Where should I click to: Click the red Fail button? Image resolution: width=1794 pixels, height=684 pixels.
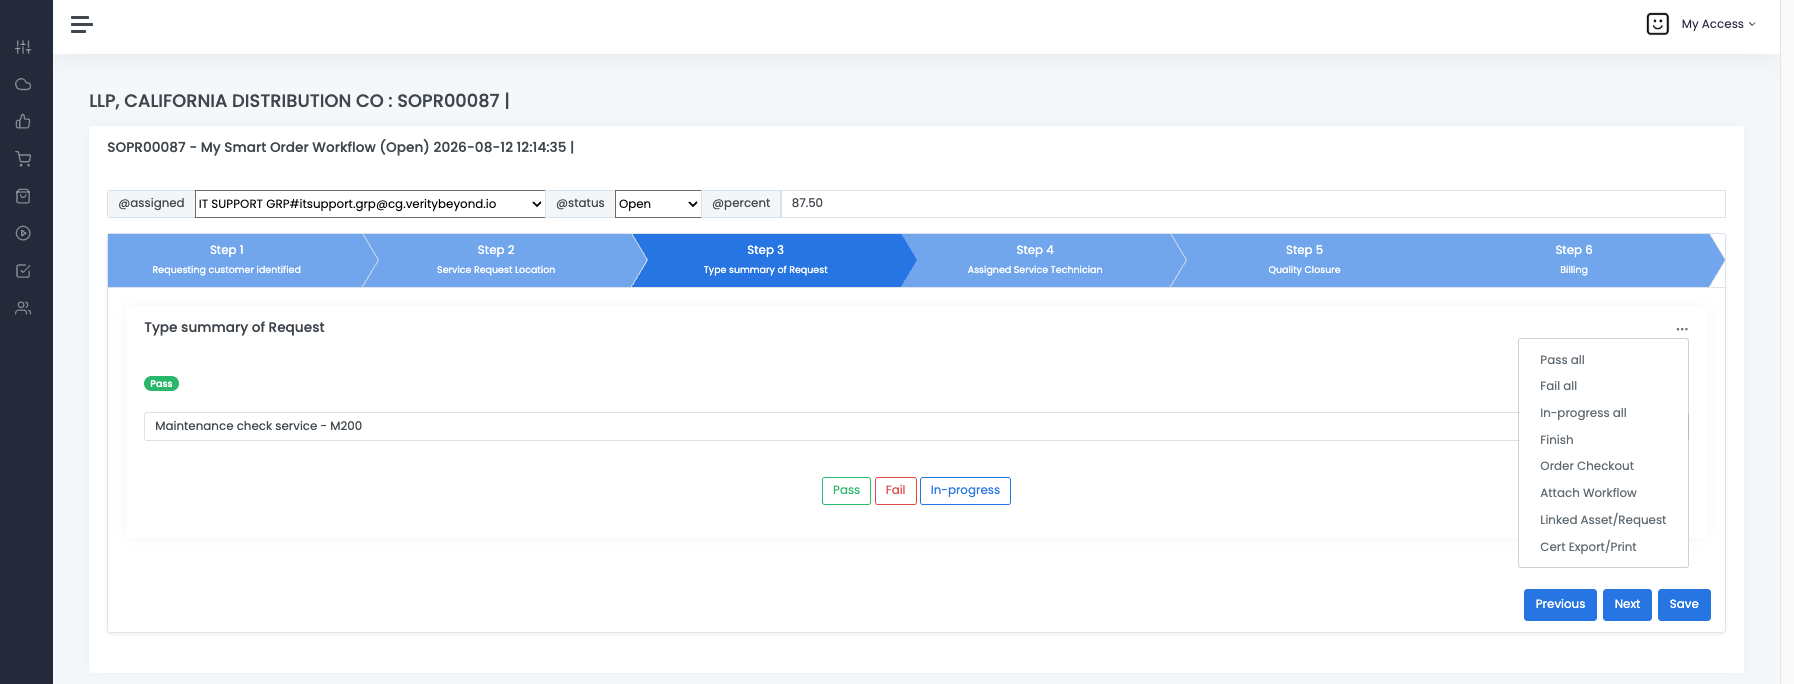click(x=895, y=491)
